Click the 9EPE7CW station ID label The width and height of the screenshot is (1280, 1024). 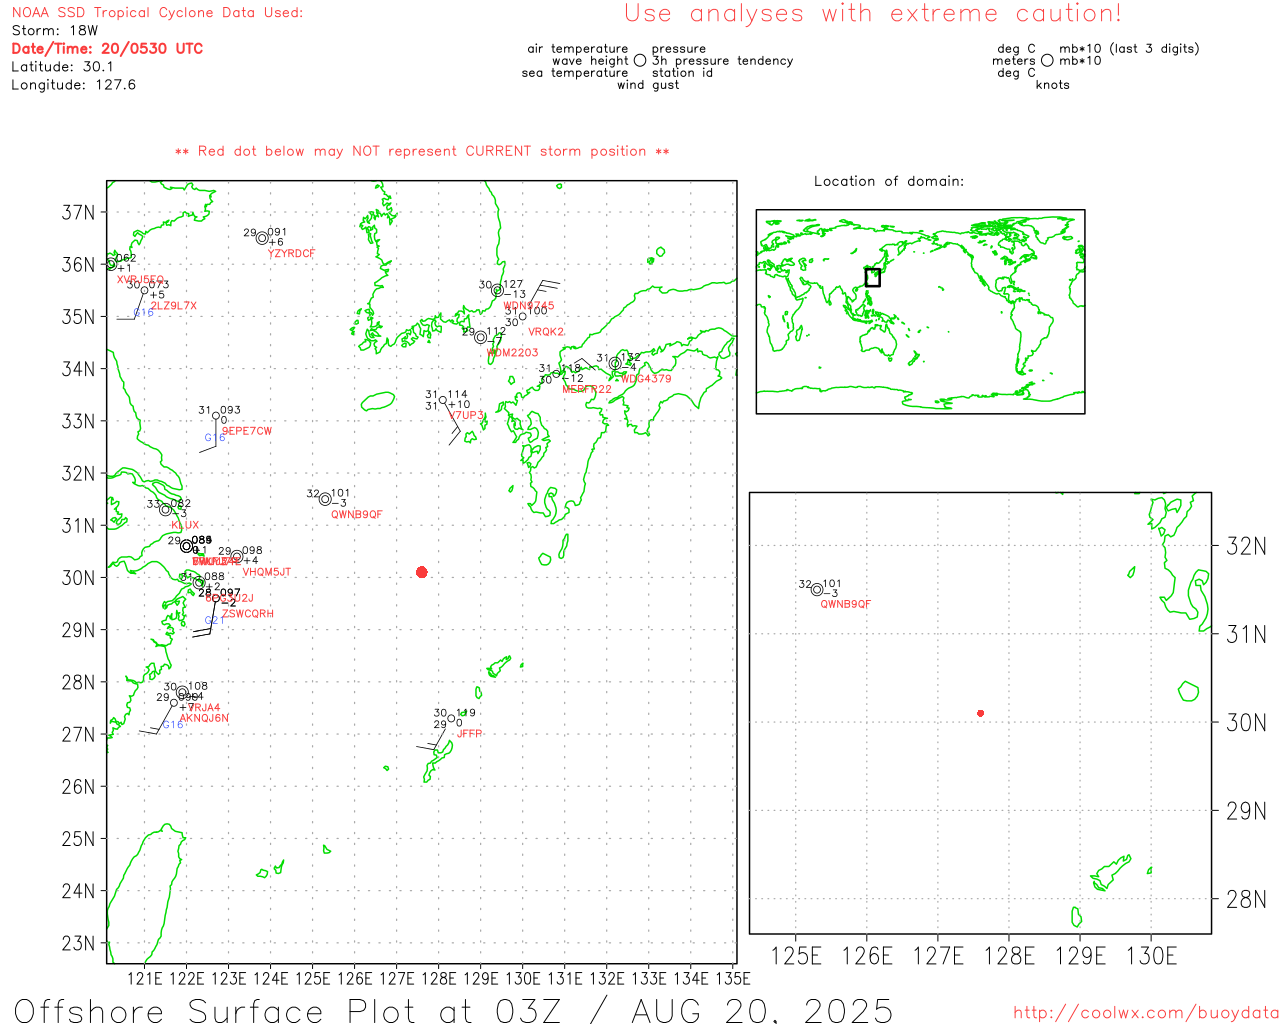(x=247, y=431)
